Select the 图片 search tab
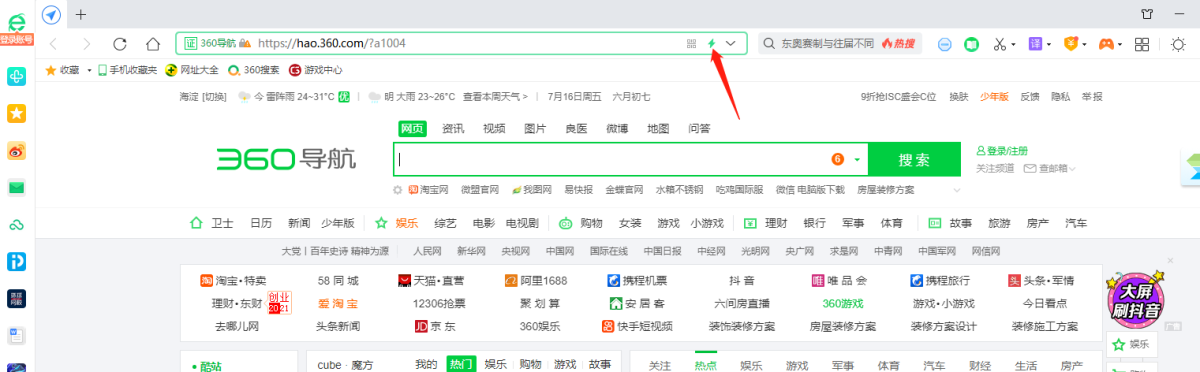 535,128
